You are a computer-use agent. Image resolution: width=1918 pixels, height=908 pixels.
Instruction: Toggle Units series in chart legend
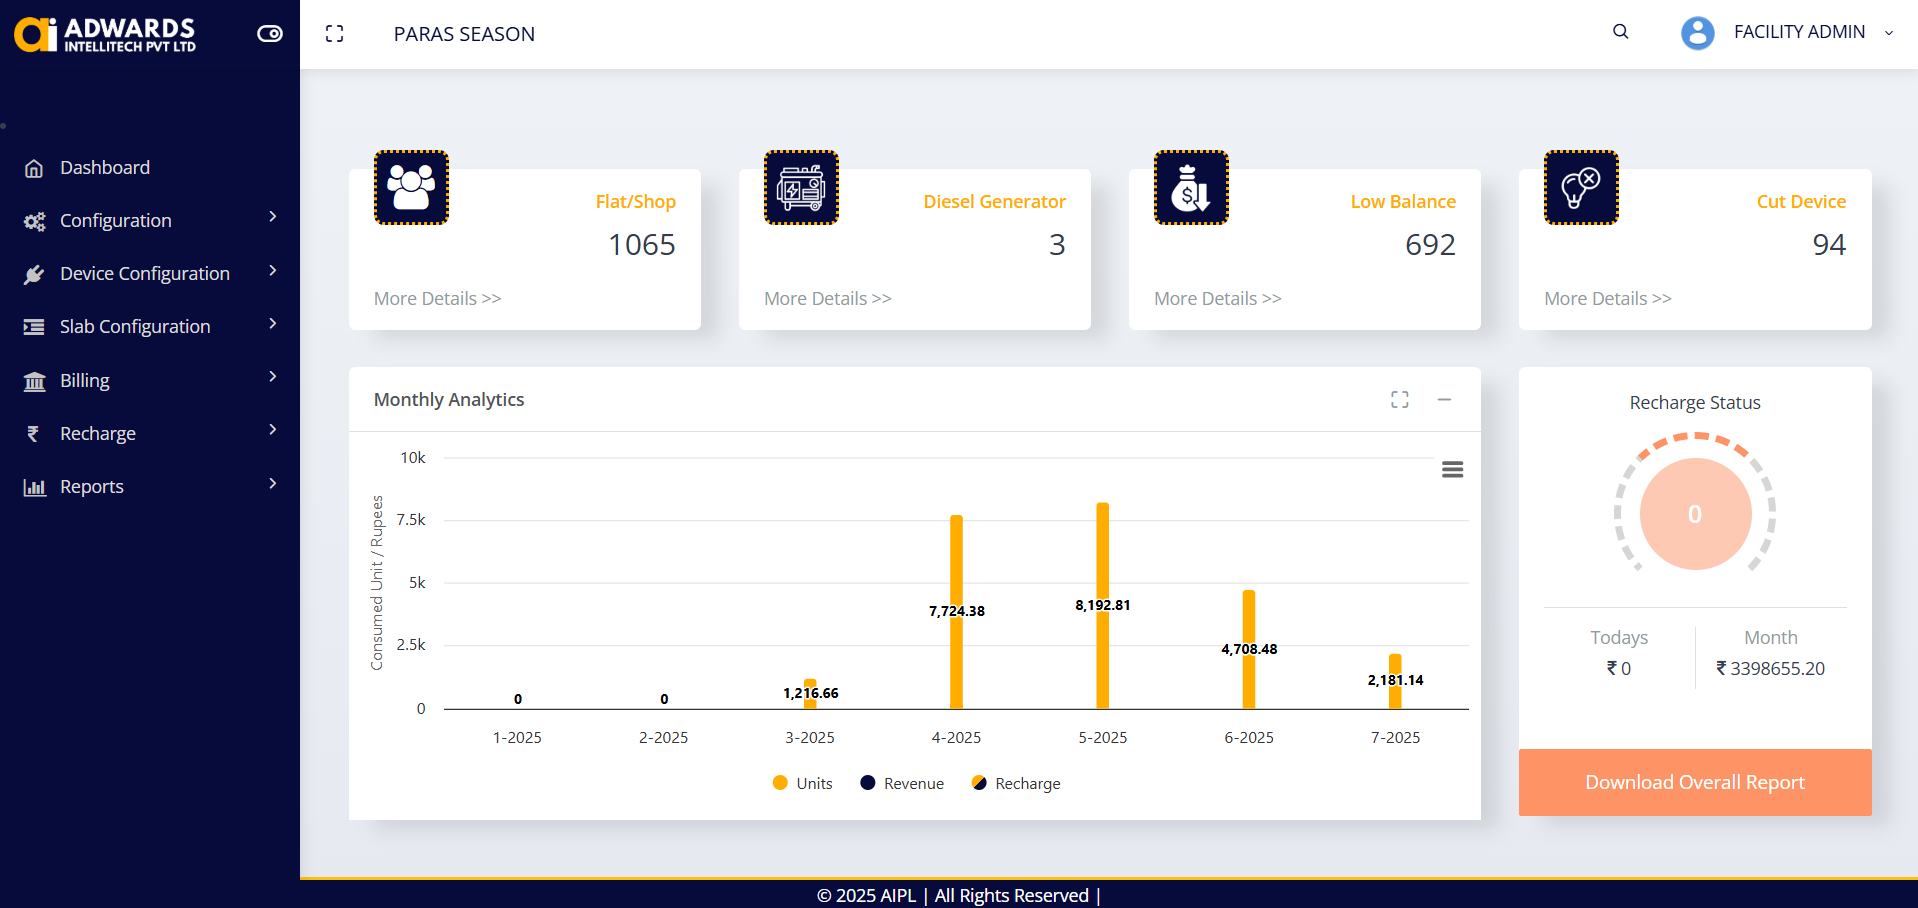pos(803,784)
